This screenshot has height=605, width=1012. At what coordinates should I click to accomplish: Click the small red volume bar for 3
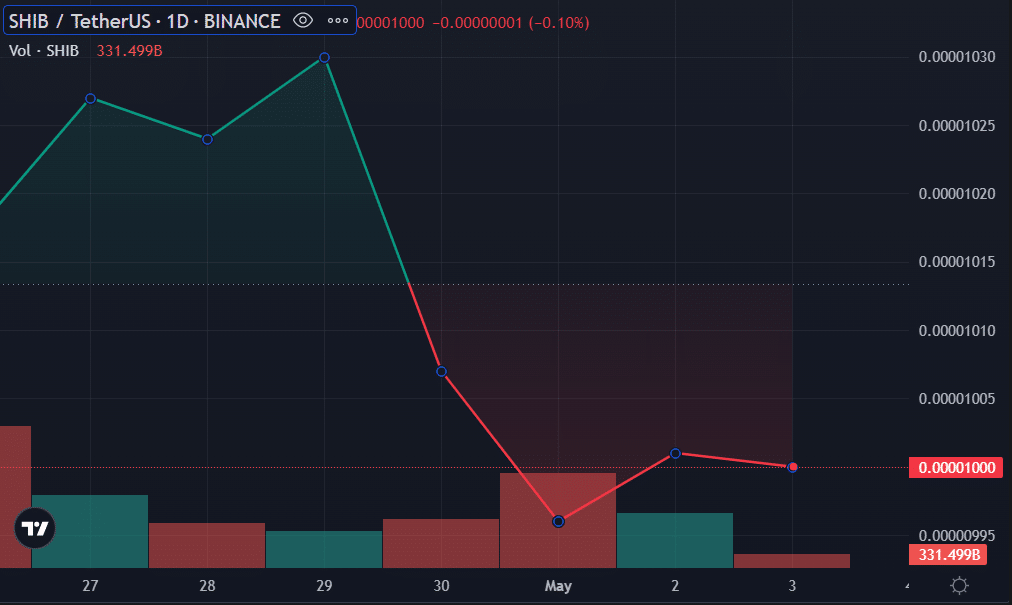point(792,561)
